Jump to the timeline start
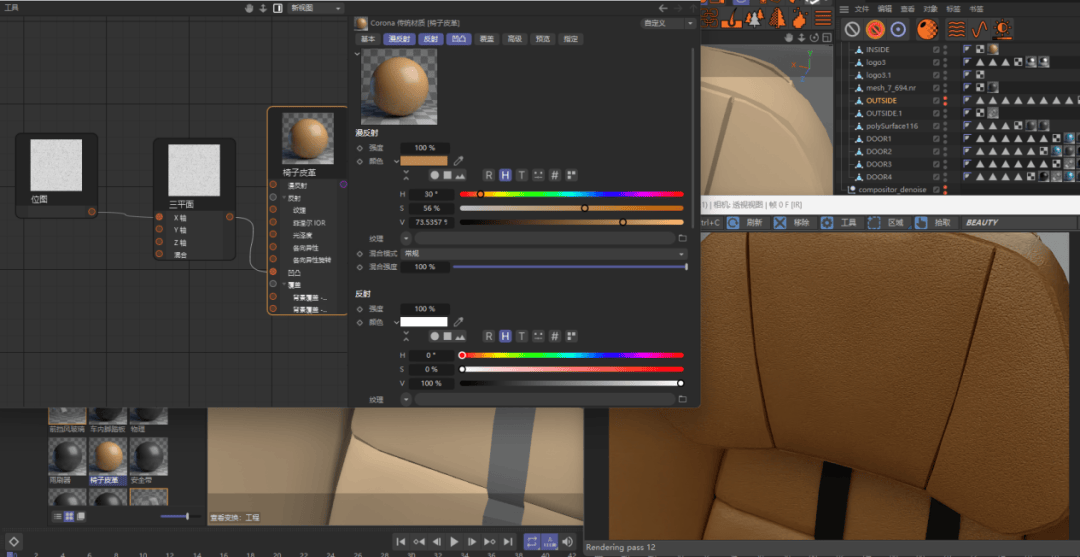Image resolution: width=1080 pixels, height=557 pixels. pos(401,541)
